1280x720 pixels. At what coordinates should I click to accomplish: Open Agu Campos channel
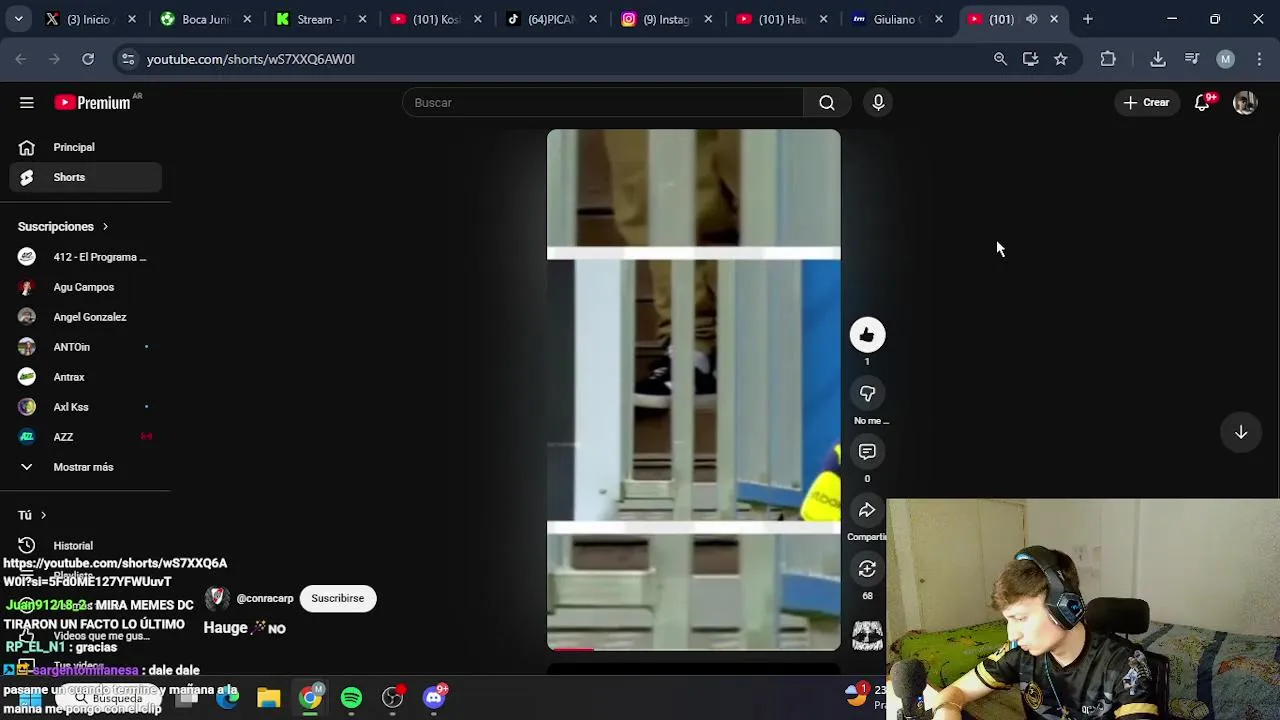[85, 287]
